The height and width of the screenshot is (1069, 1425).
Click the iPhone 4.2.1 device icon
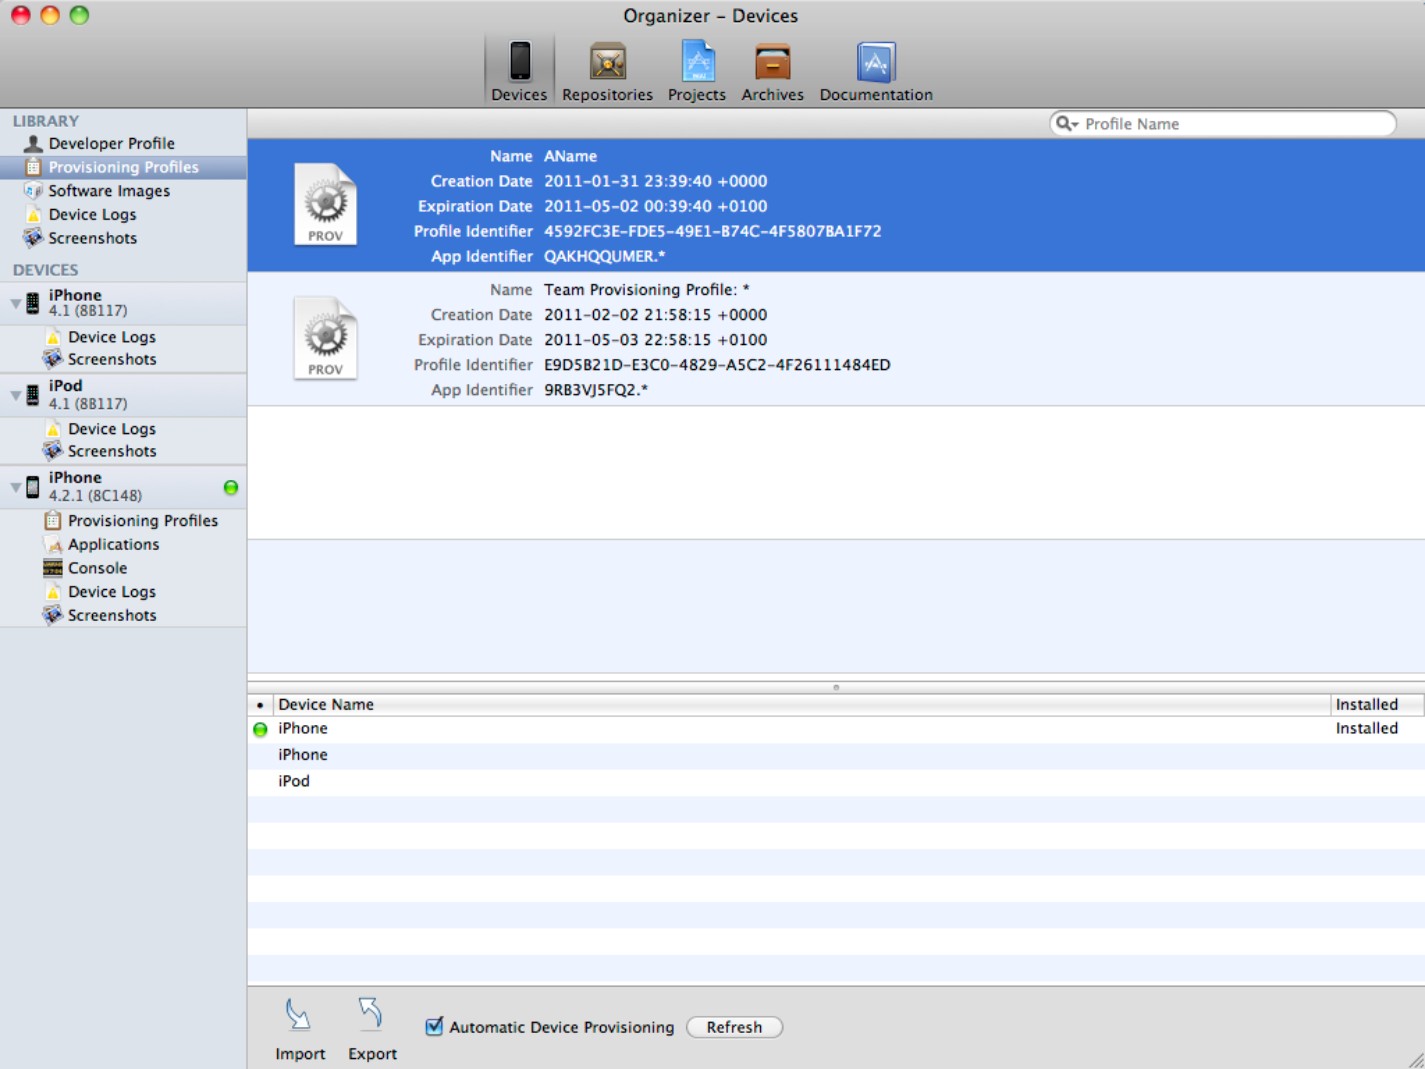coord(33,487)
